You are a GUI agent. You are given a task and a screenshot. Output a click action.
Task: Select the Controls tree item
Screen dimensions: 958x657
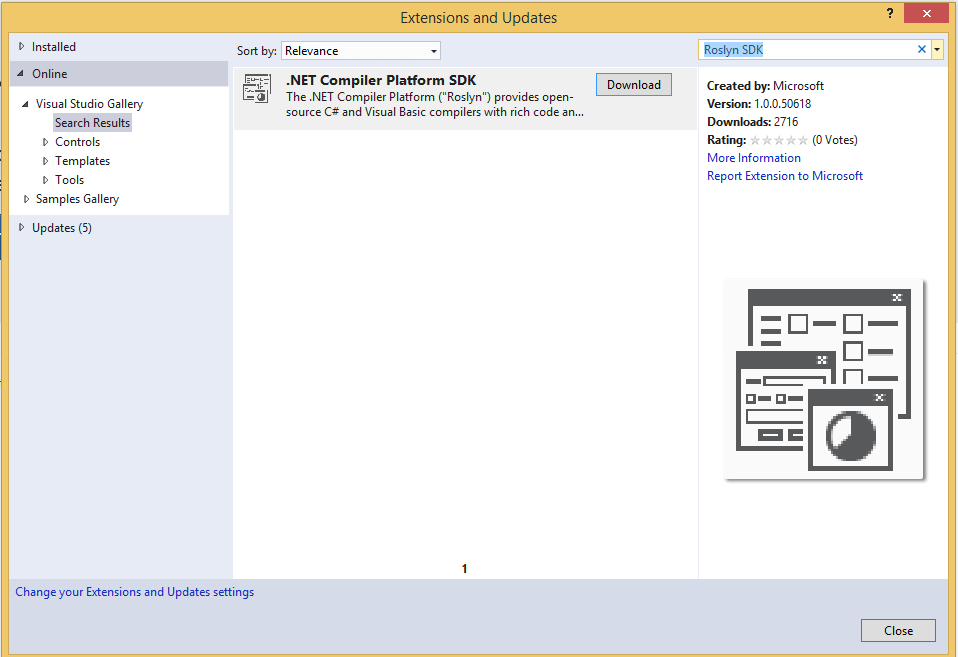pyautogui.click(x=78, y=142)
